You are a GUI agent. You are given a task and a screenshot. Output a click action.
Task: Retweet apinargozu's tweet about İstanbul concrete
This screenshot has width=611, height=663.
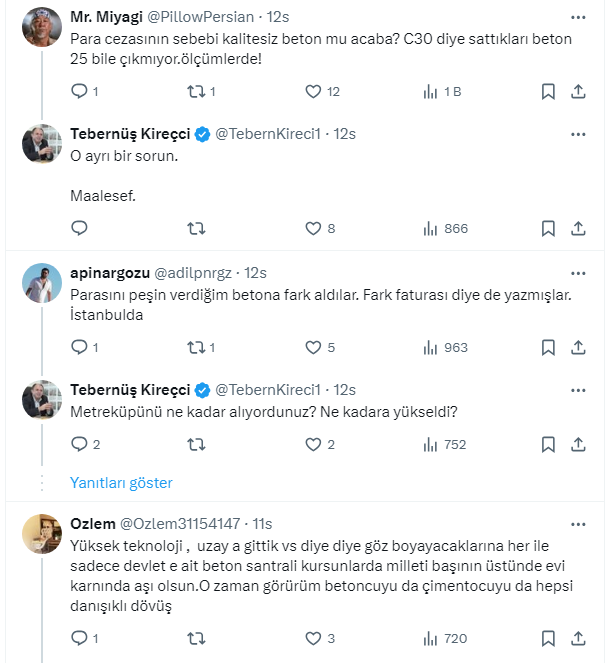coord(196,348)
